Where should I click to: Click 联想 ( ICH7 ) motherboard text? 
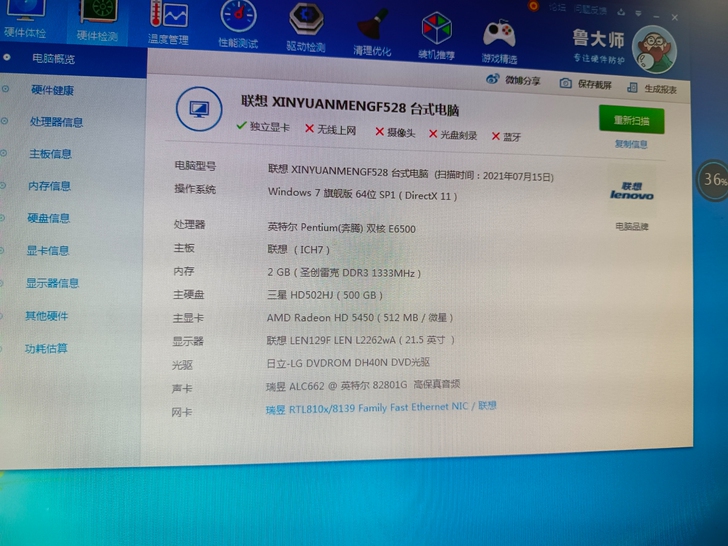299,249
